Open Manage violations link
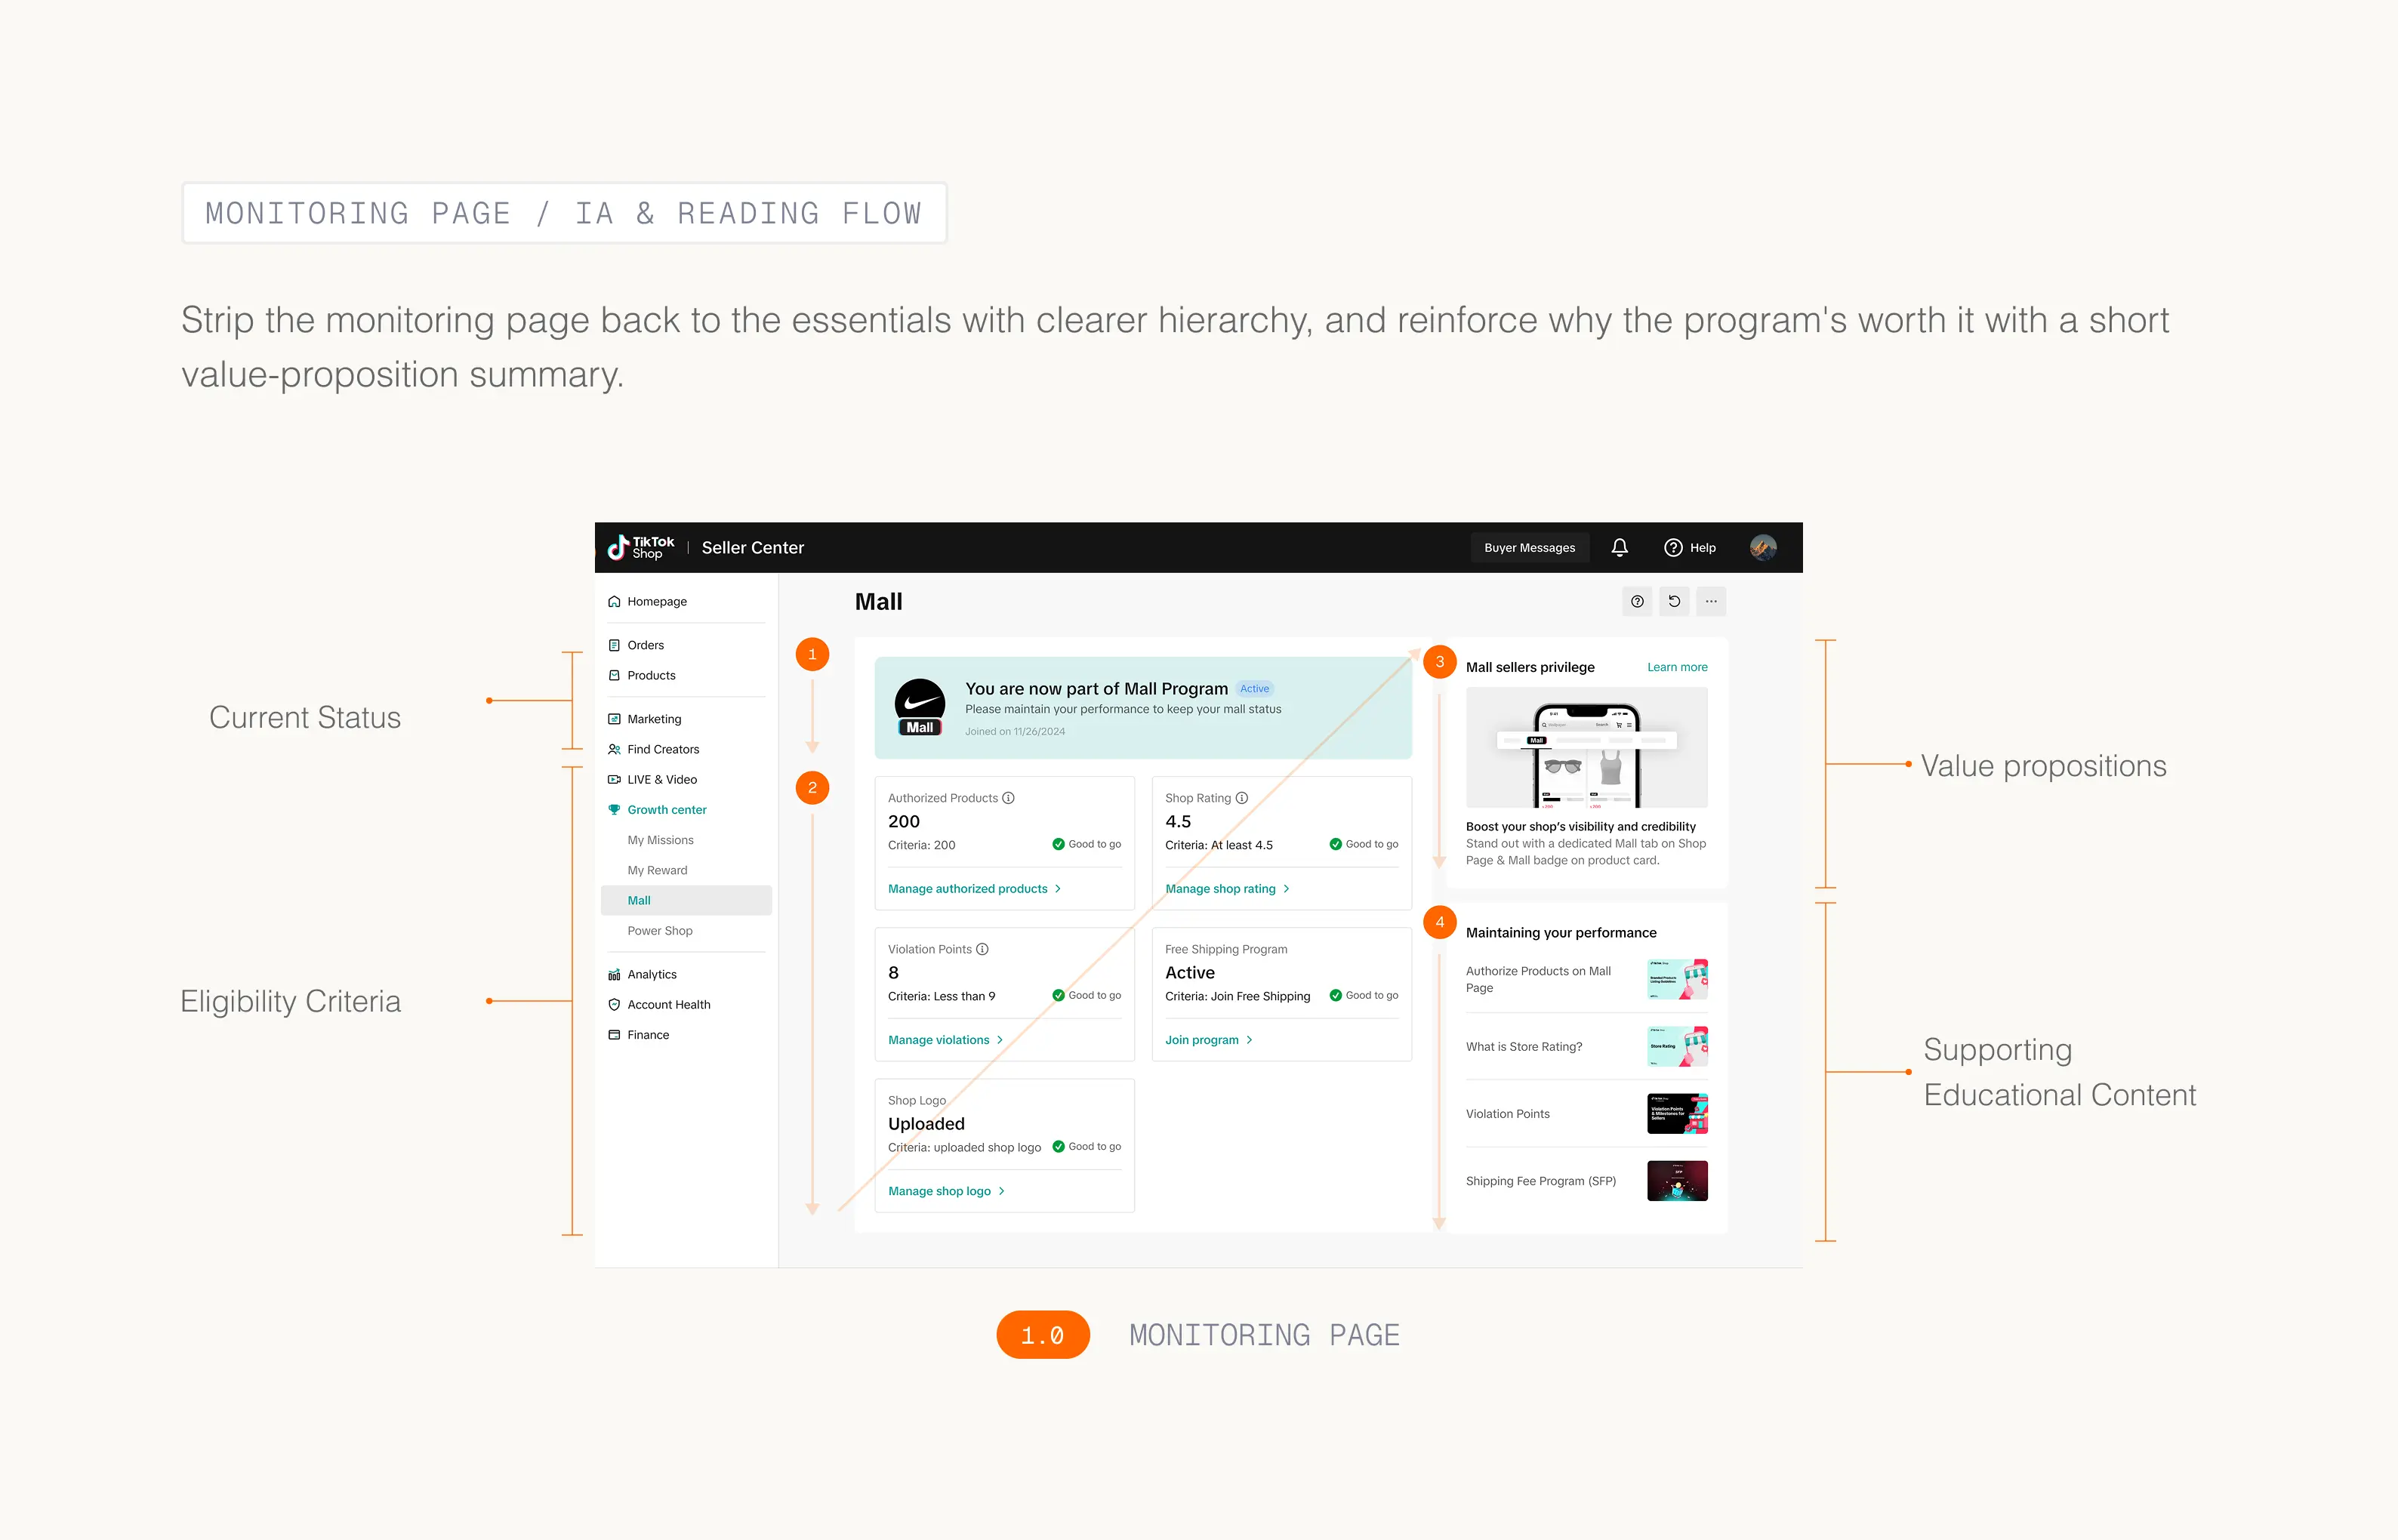2398x1540 pixels. point(938,1040)
